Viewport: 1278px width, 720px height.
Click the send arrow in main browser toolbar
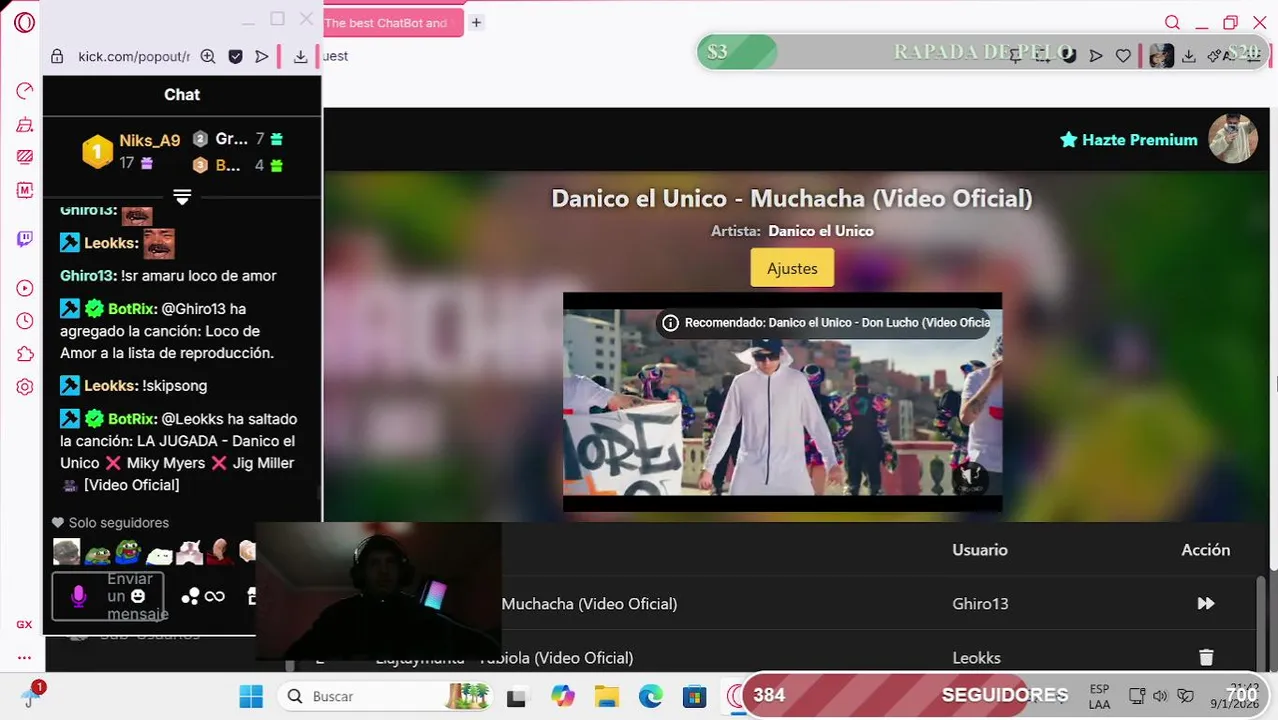pyautogui.click(x=1096, y=56)
